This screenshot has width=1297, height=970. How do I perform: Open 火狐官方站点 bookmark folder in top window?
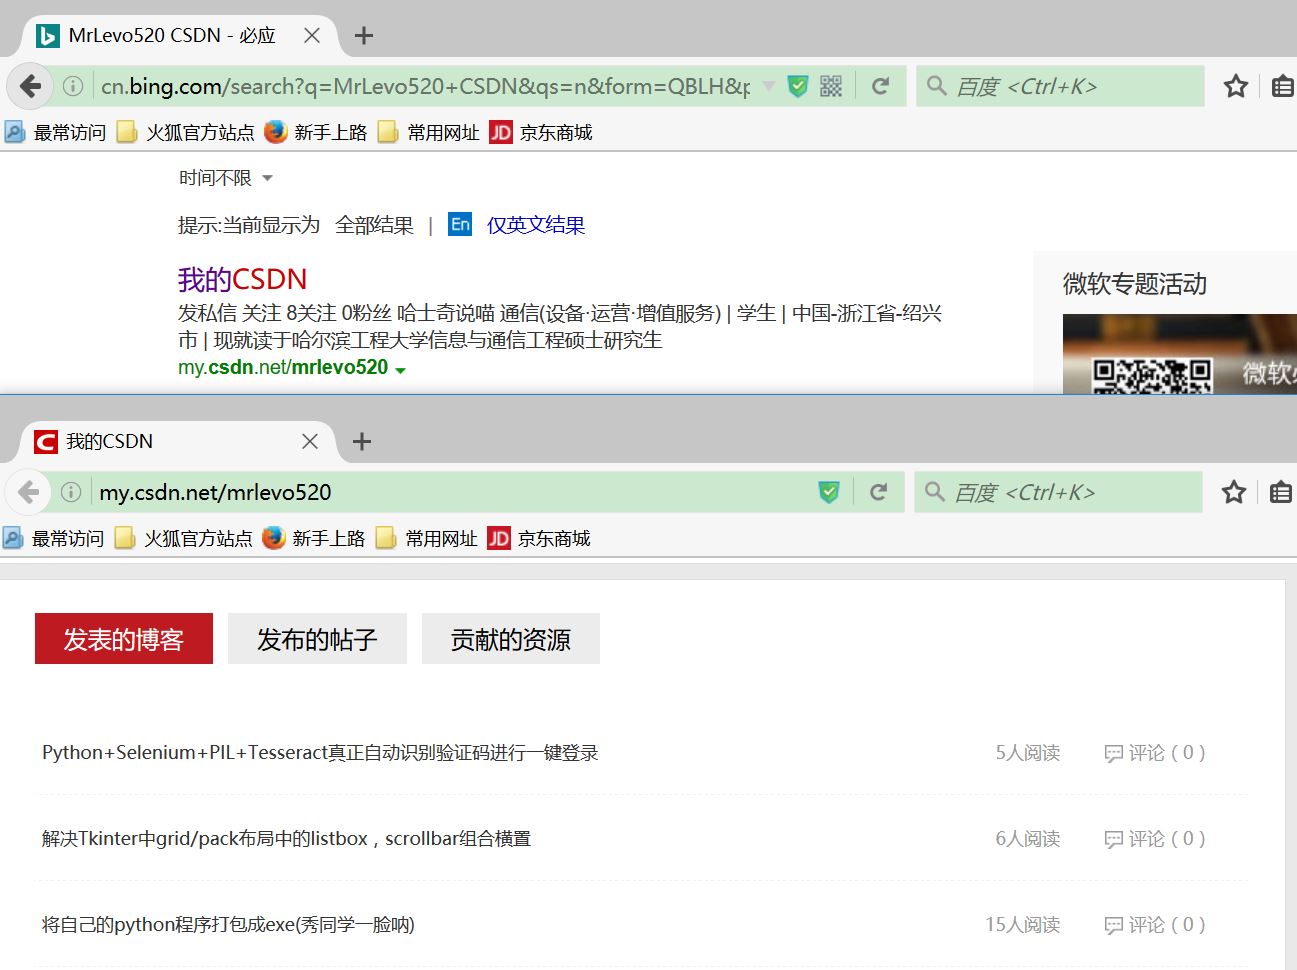[186, 132]
